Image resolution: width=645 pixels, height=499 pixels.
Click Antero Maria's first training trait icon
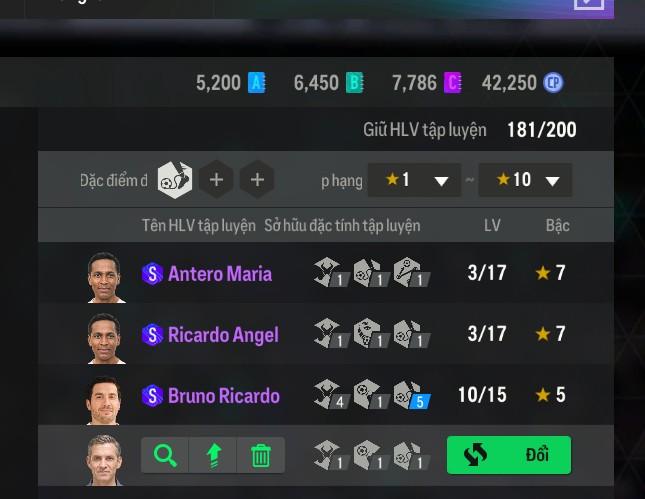click(x=331, y=272)
